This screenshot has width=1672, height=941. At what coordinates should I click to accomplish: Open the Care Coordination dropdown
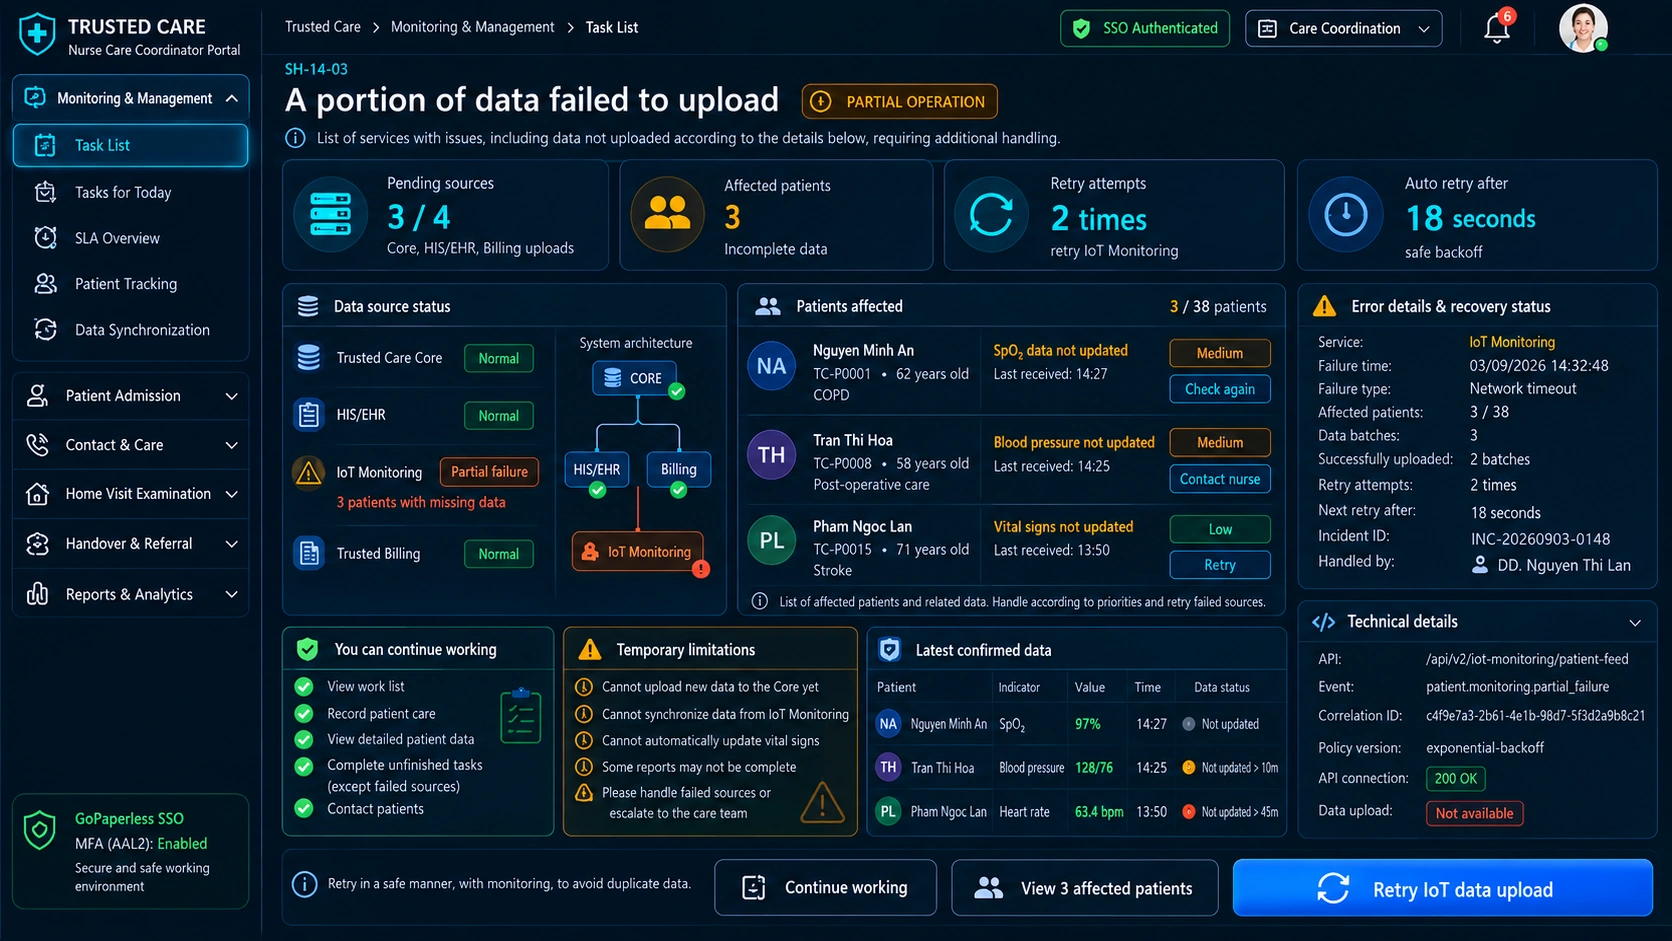coord(1343,28)
